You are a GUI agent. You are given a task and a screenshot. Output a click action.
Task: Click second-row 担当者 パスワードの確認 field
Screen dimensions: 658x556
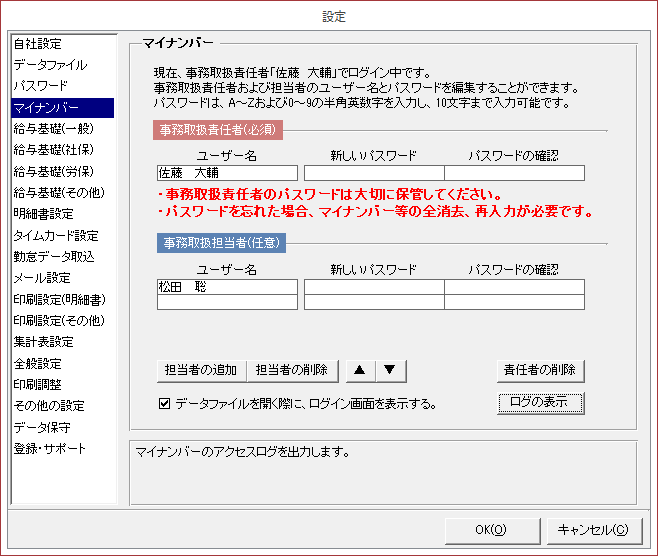click(x=514, y=302)
